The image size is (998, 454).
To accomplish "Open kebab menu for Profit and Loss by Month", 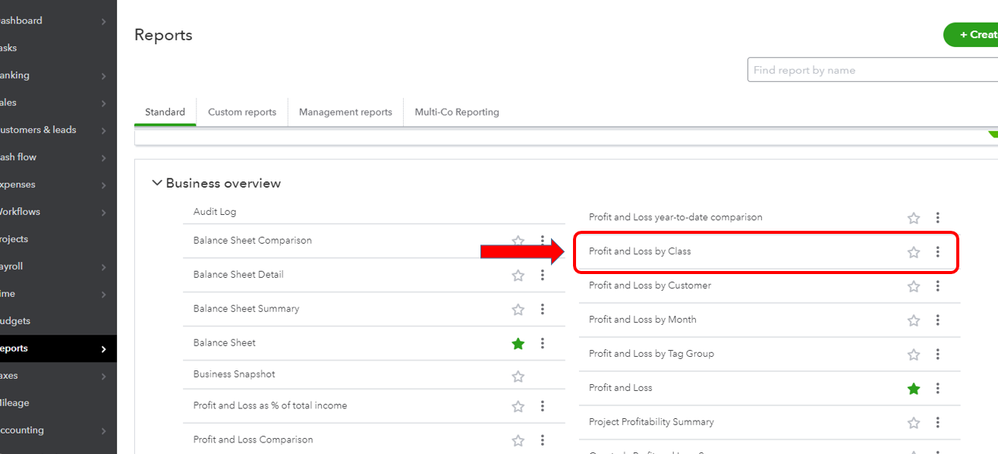I will [937, 320].
